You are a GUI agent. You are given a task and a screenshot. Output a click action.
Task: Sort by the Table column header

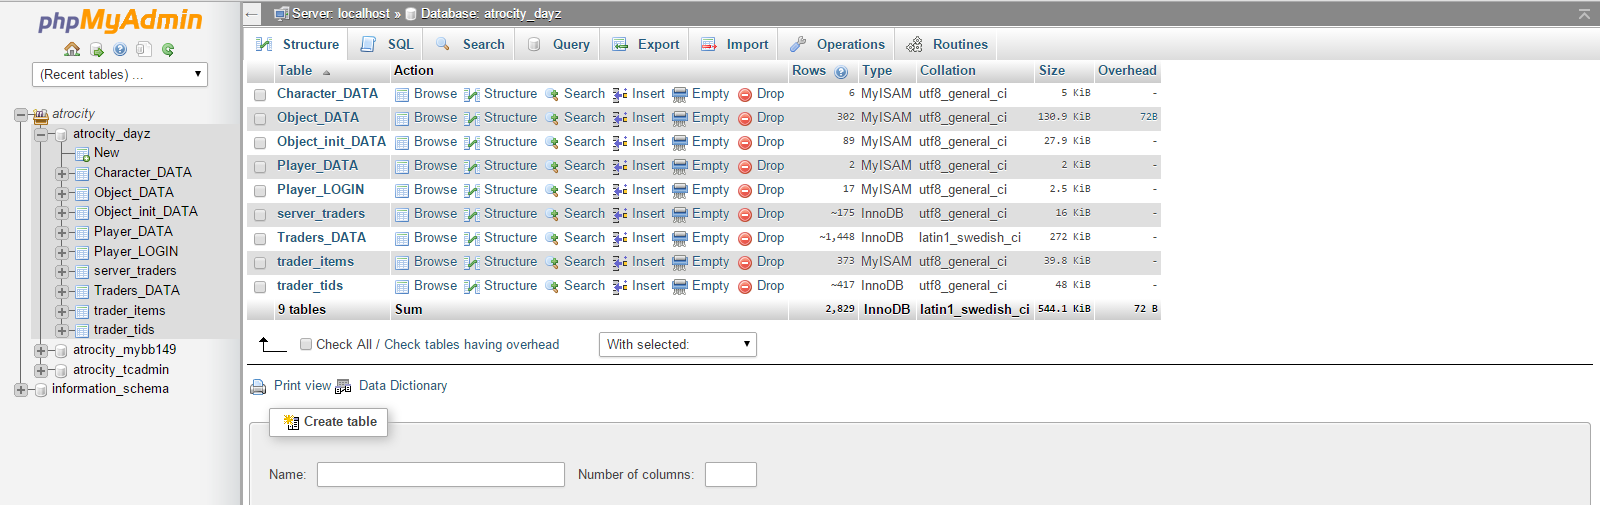tap(295, 71)
